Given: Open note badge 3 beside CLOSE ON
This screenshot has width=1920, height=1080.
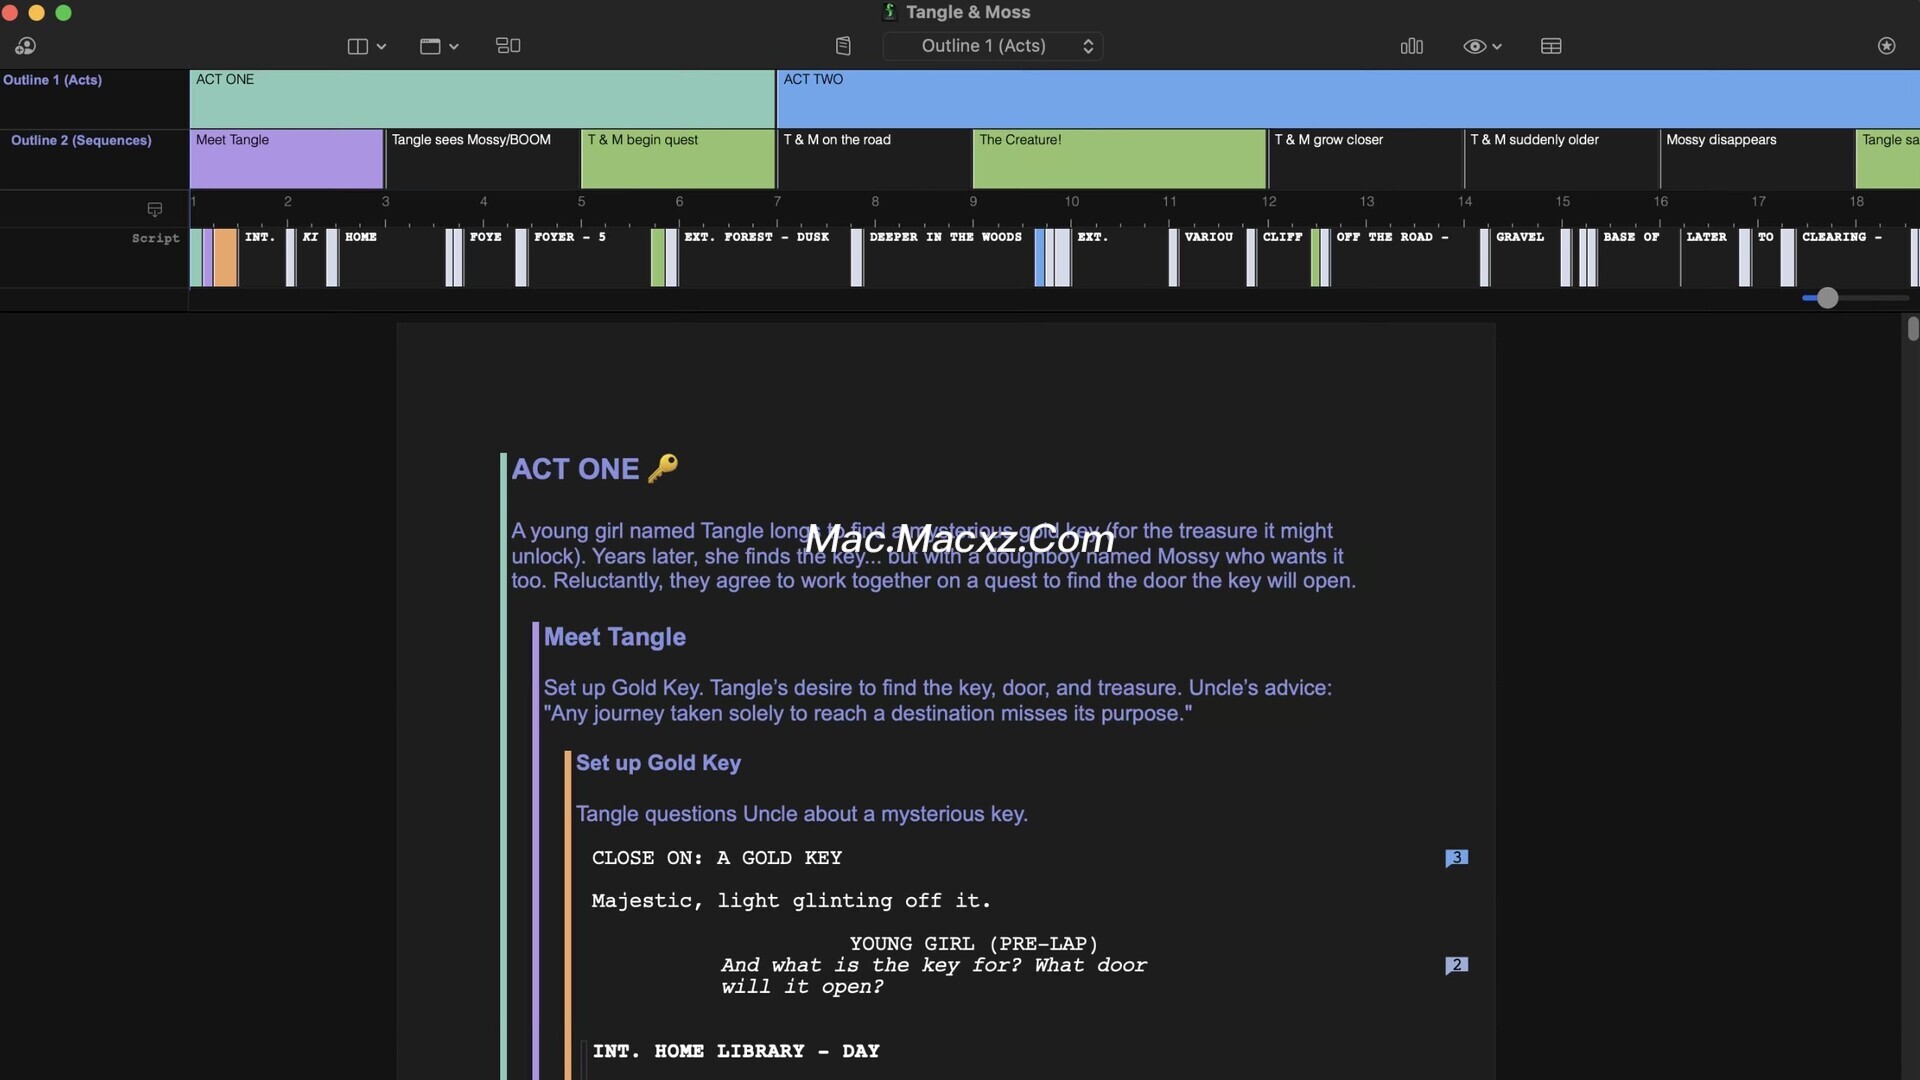Looking at the screenshot, I should 1456,858.
